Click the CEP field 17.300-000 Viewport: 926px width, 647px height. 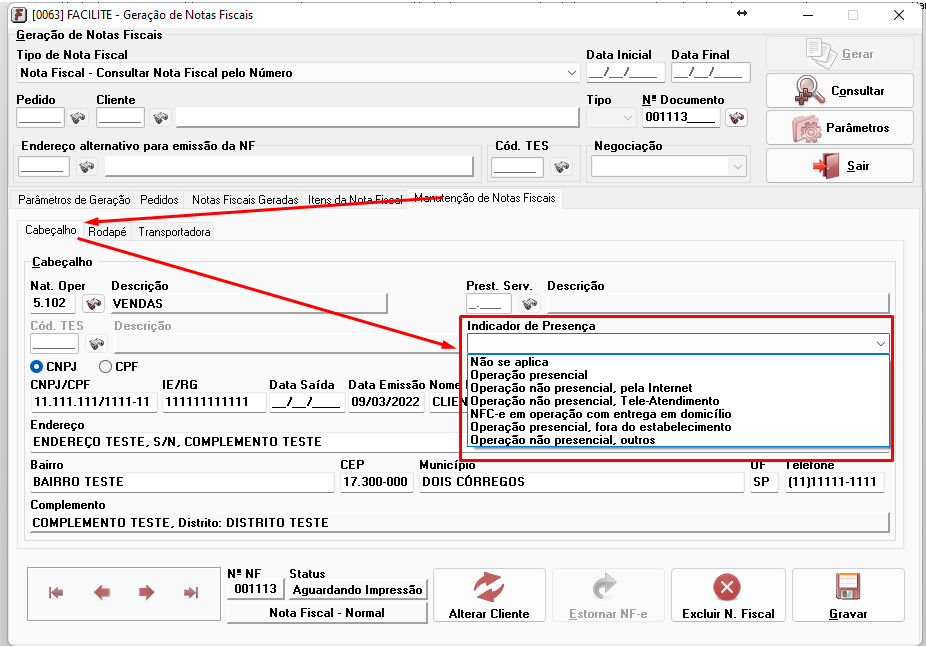[x=376, y=482]
